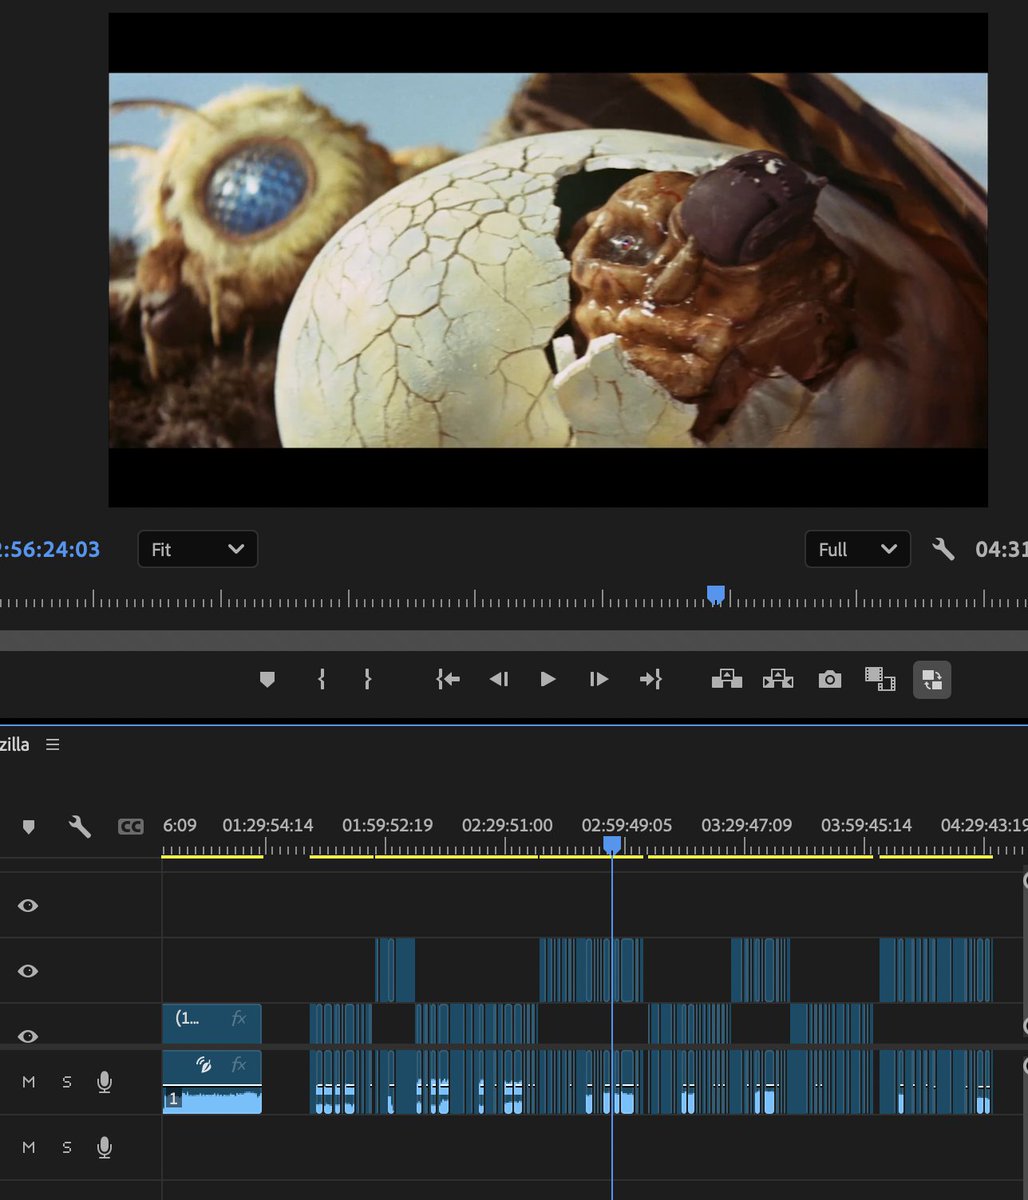
Task: Open the Fit zoom level dropdown
Action: tap(197, 549)
